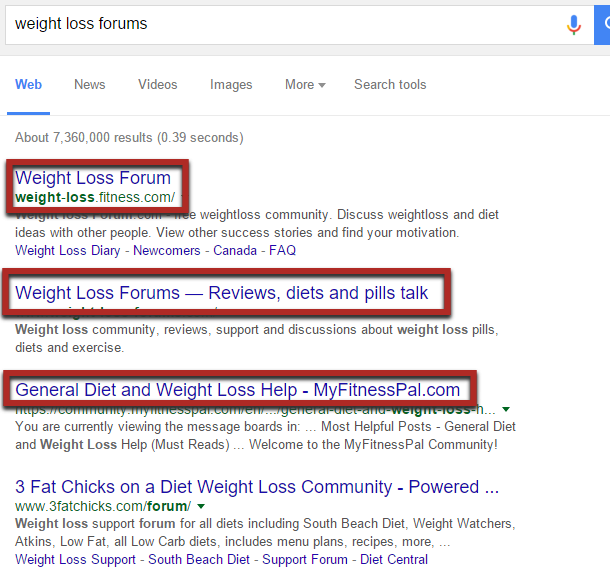Image resolution: width=610 pixels, height=577 pixels.
Task: Expand the More dropdown menu
Action: point(305,84)
